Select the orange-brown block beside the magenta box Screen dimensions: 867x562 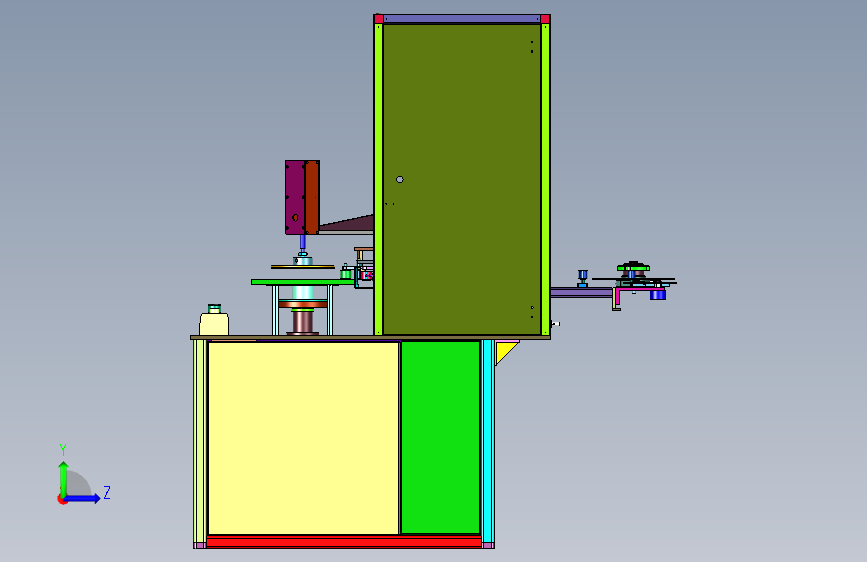coord(312,197)
